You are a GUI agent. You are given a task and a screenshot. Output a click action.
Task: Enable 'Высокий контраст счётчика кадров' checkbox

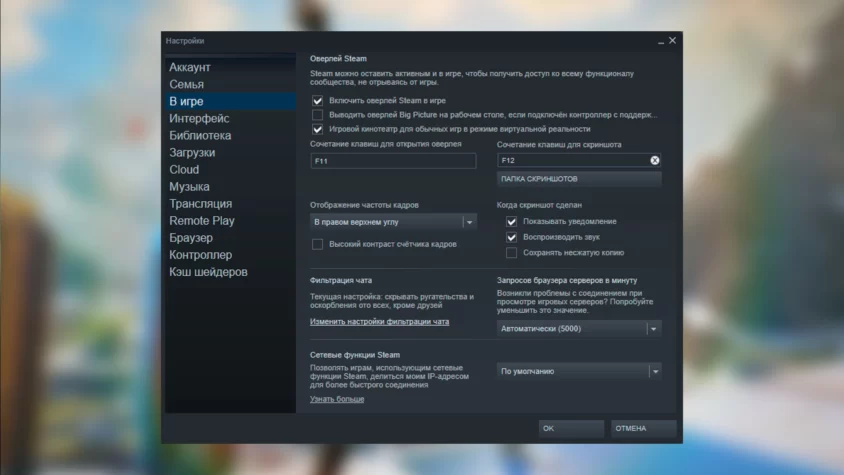tap(318, 245)
